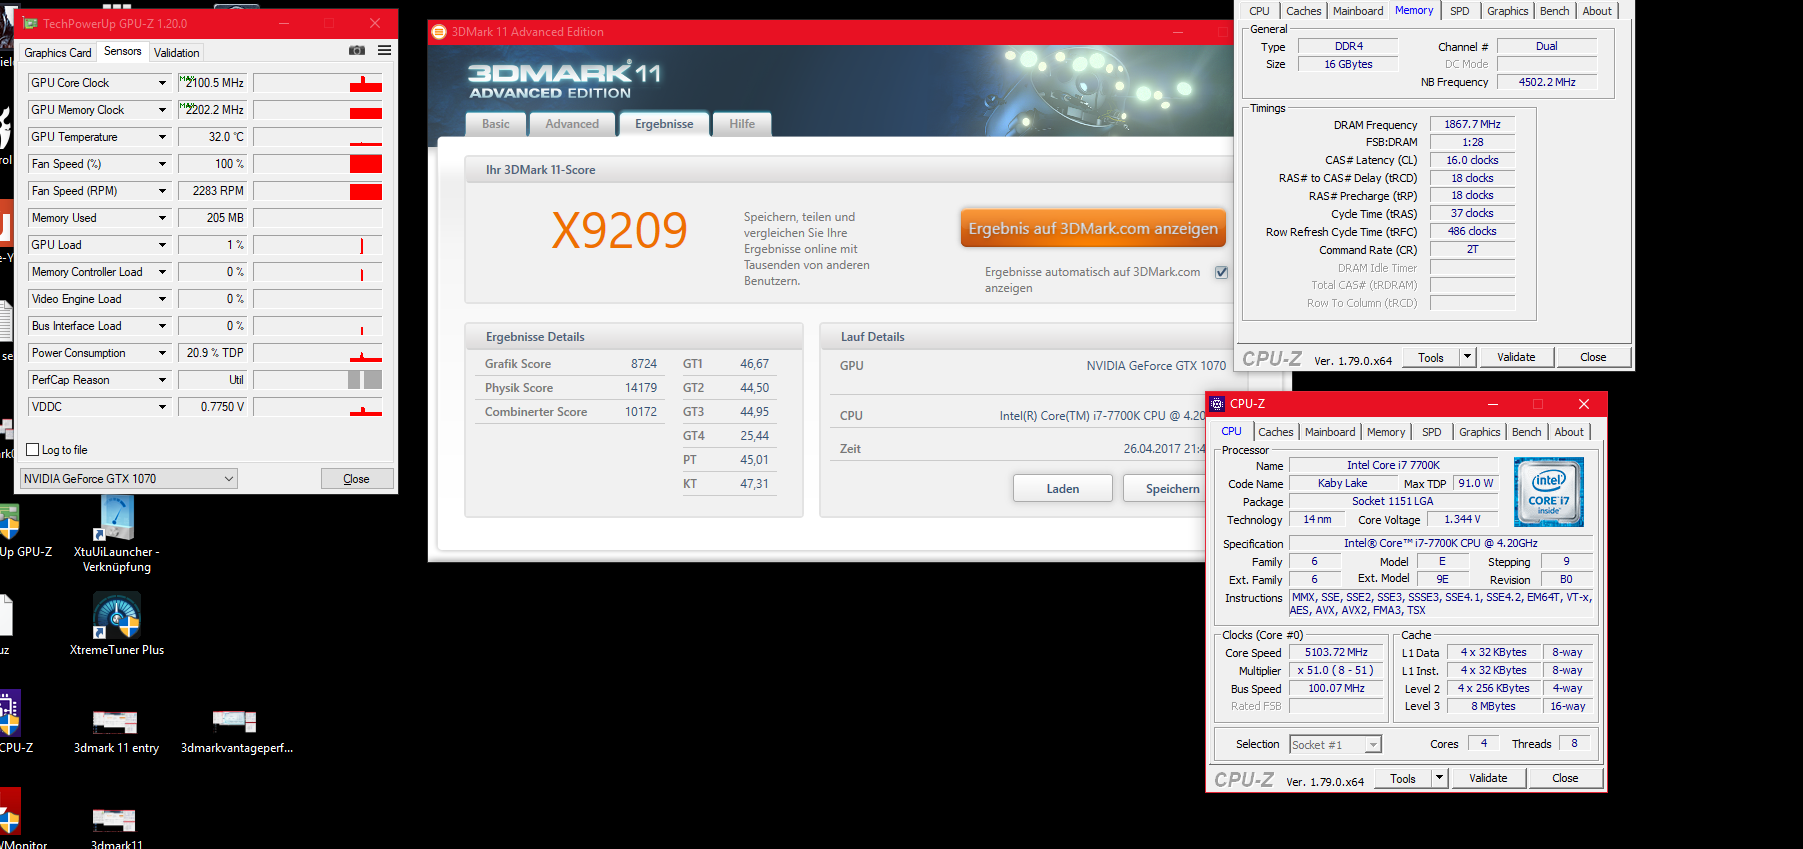Click the GPU Temperature 32.0 °C value
Viewport: 1803px width, 849px height.
(212, 137)
